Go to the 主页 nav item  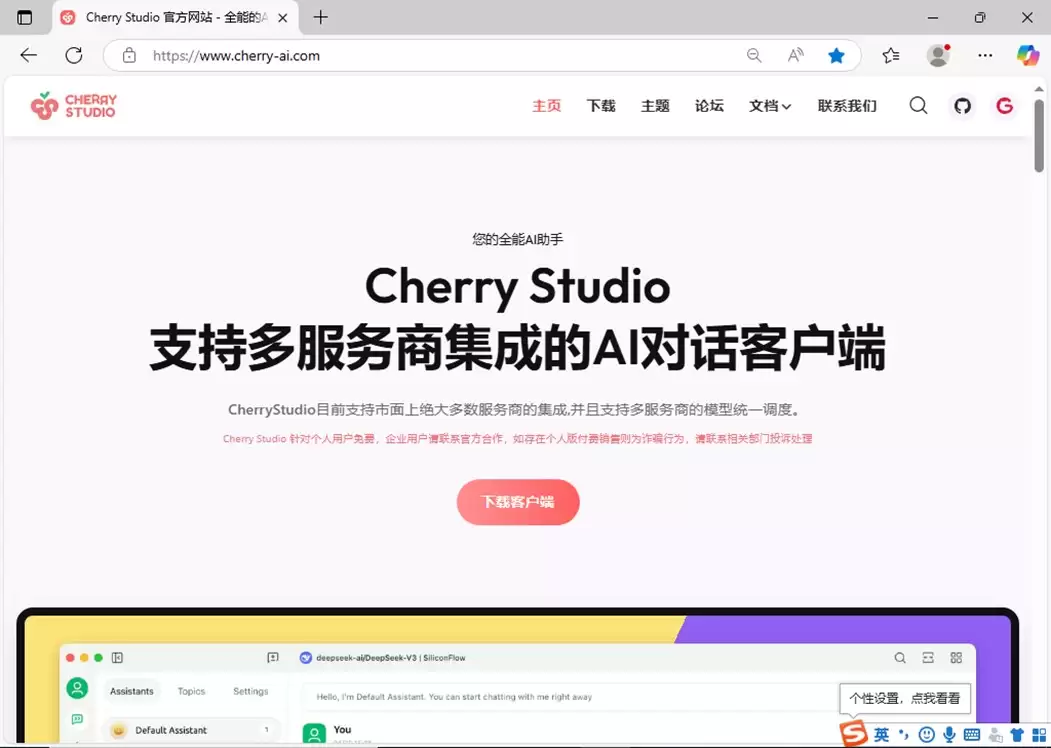click(546, 106)
